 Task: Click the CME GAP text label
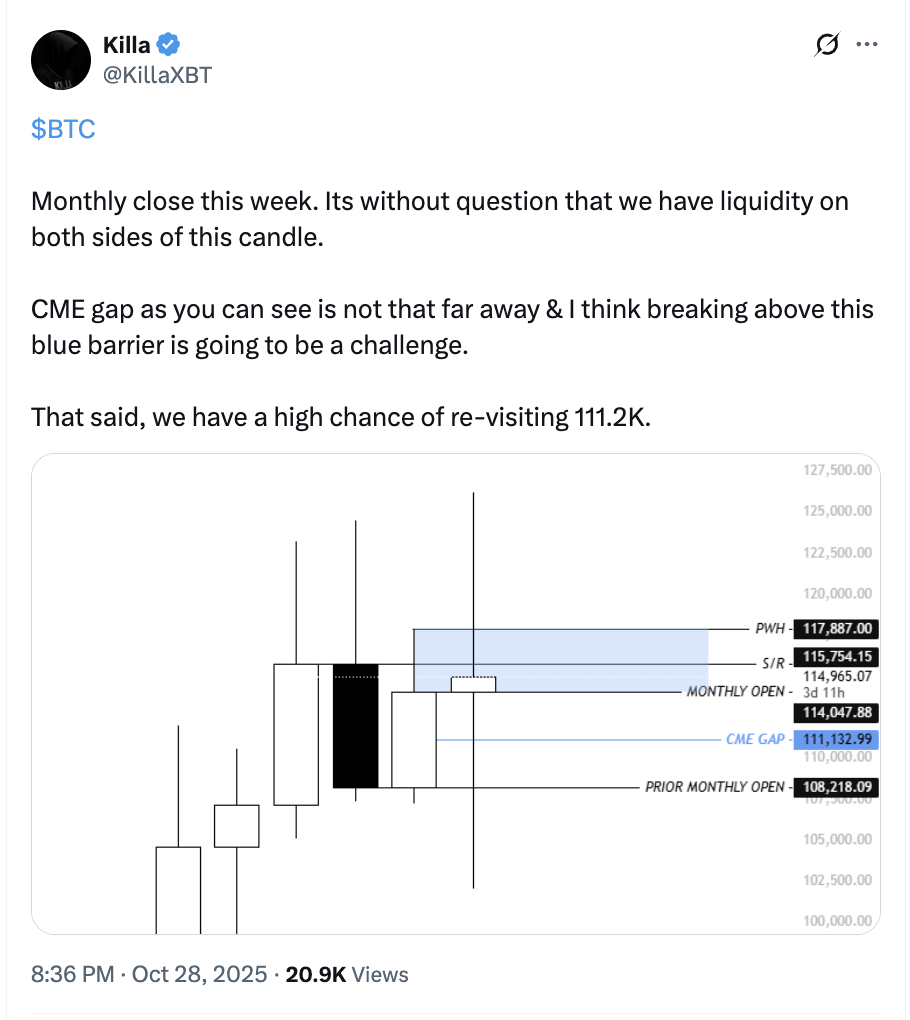pyautogui.click(x=755, y=740)
